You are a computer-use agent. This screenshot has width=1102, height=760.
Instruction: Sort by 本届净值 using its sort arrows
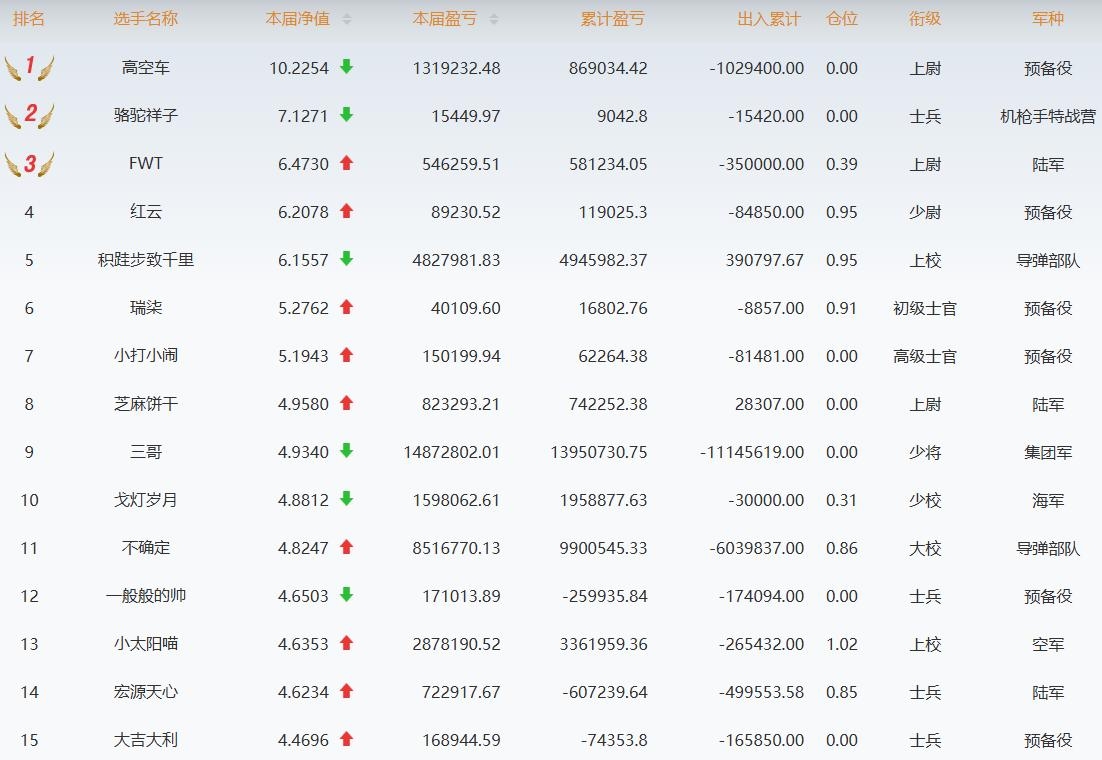pos(347,19)
